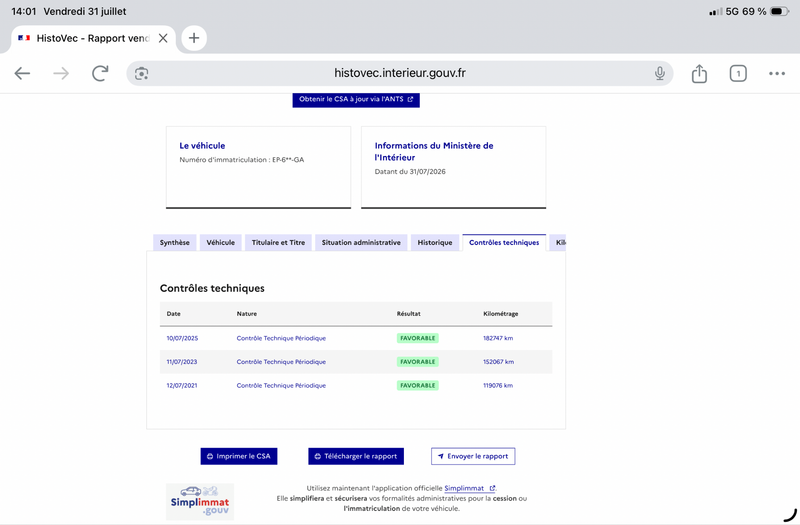
Task: Click the date 11/07/2023
Action: (182, 362)
